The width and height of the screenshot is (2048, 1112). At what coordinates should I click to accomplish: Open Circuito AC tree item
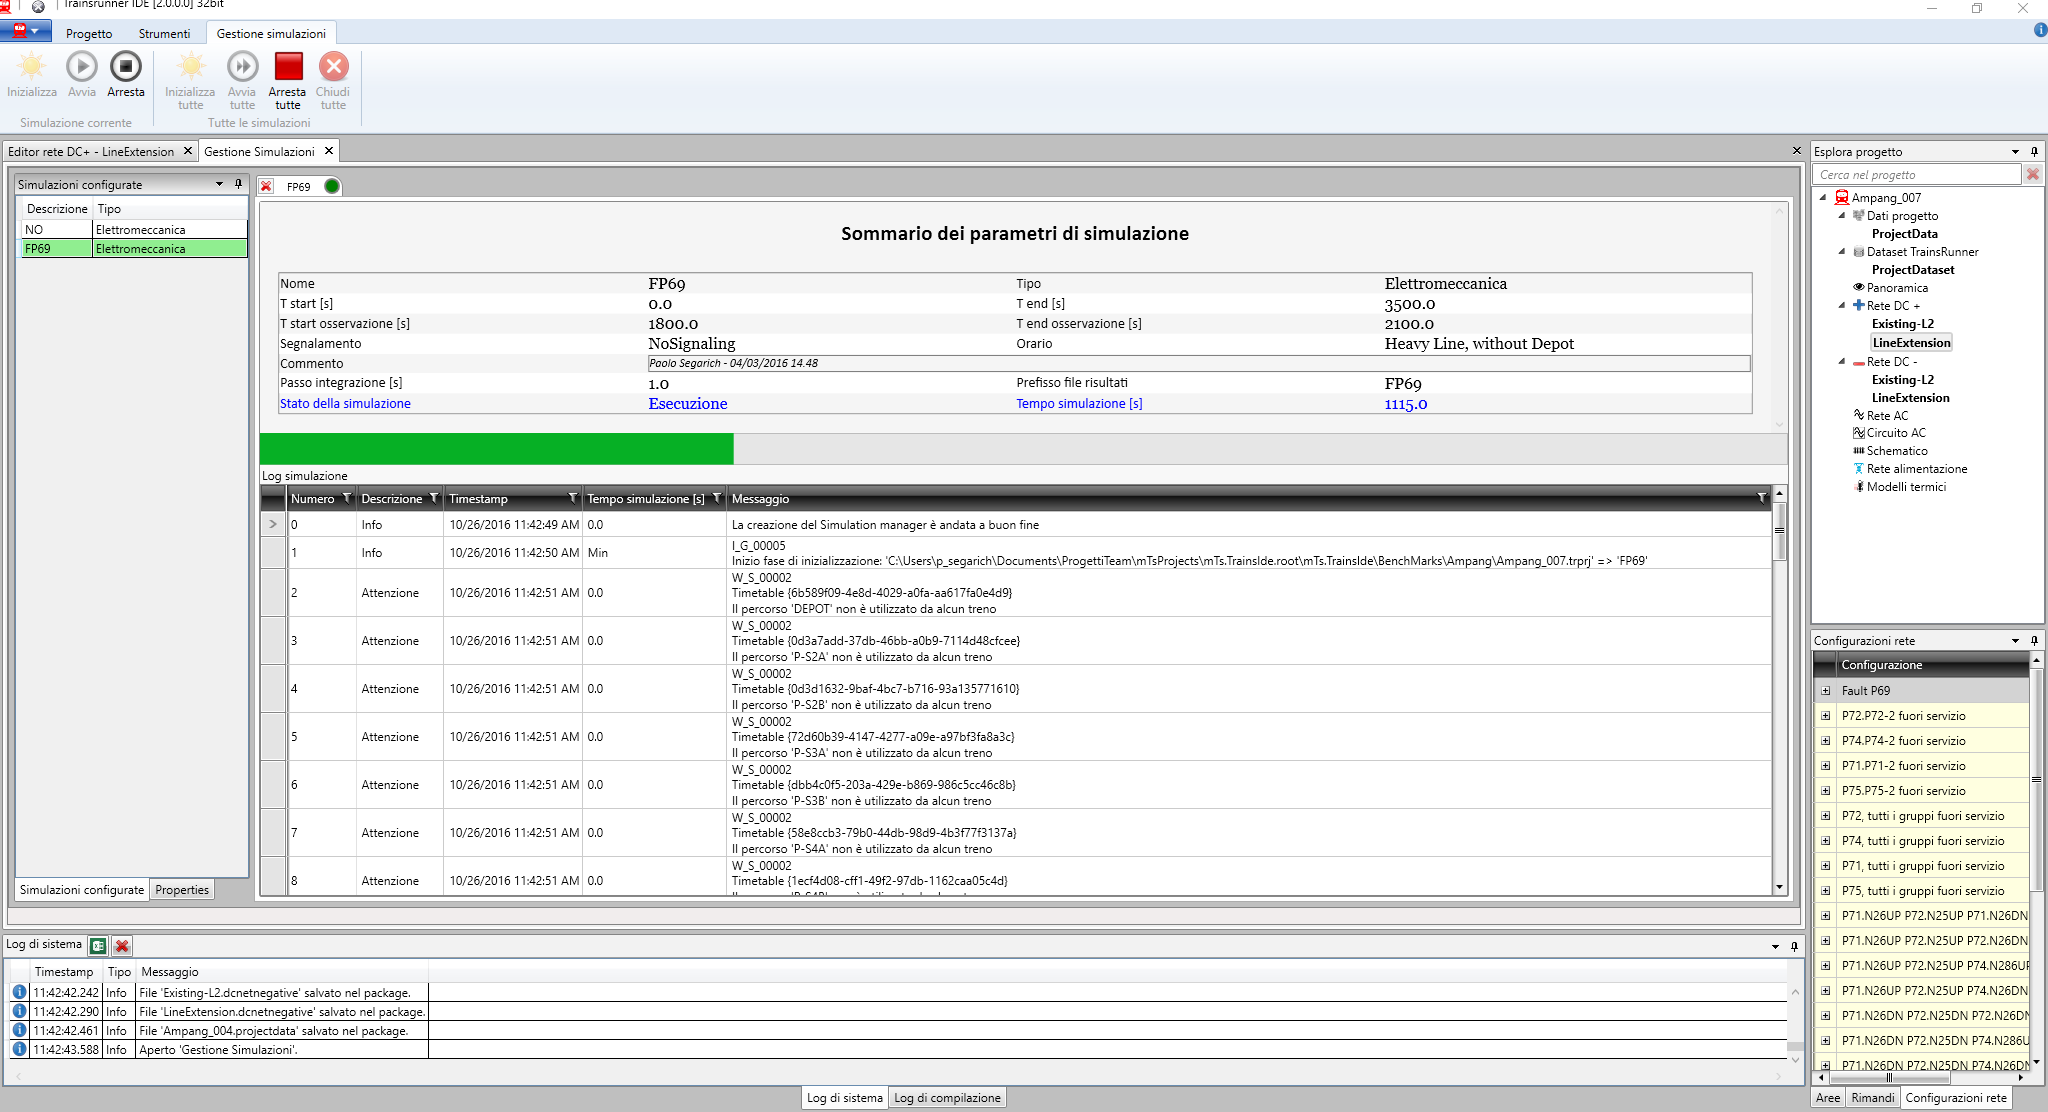pos(1896,433)
